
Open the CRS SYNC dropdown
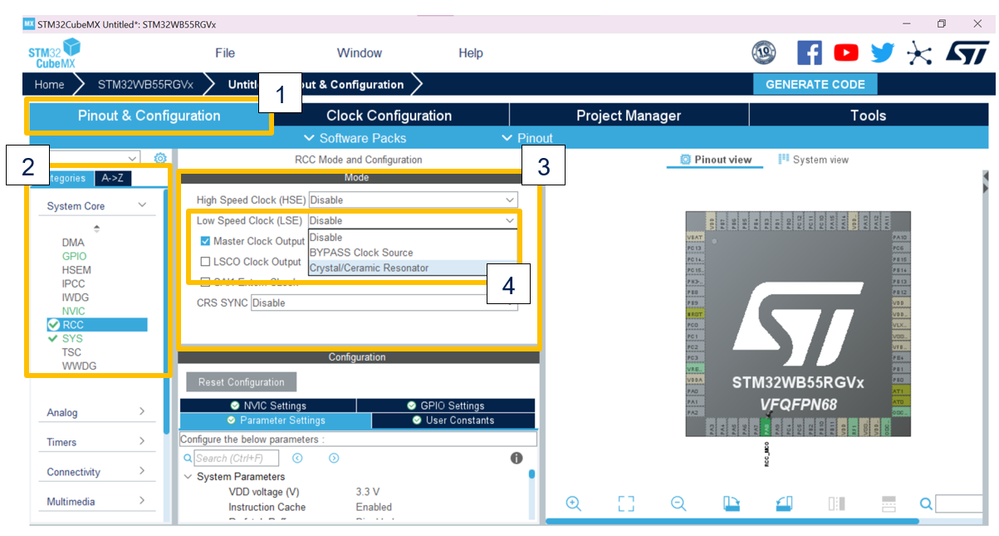point(384,303)
